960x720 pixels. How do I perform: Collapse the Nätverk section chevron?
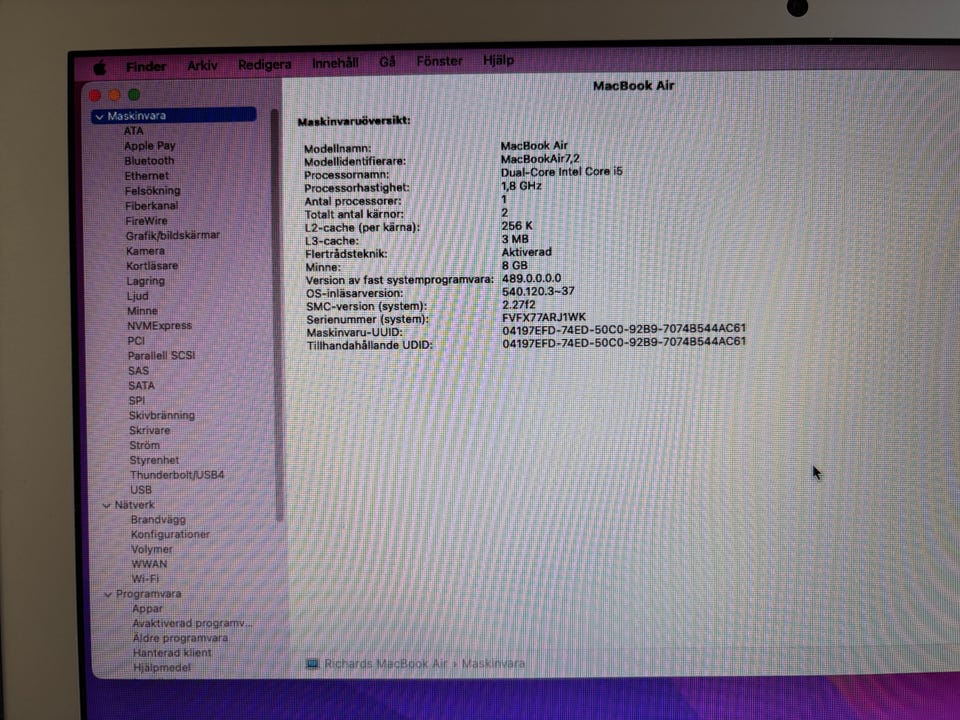[107, 506]
